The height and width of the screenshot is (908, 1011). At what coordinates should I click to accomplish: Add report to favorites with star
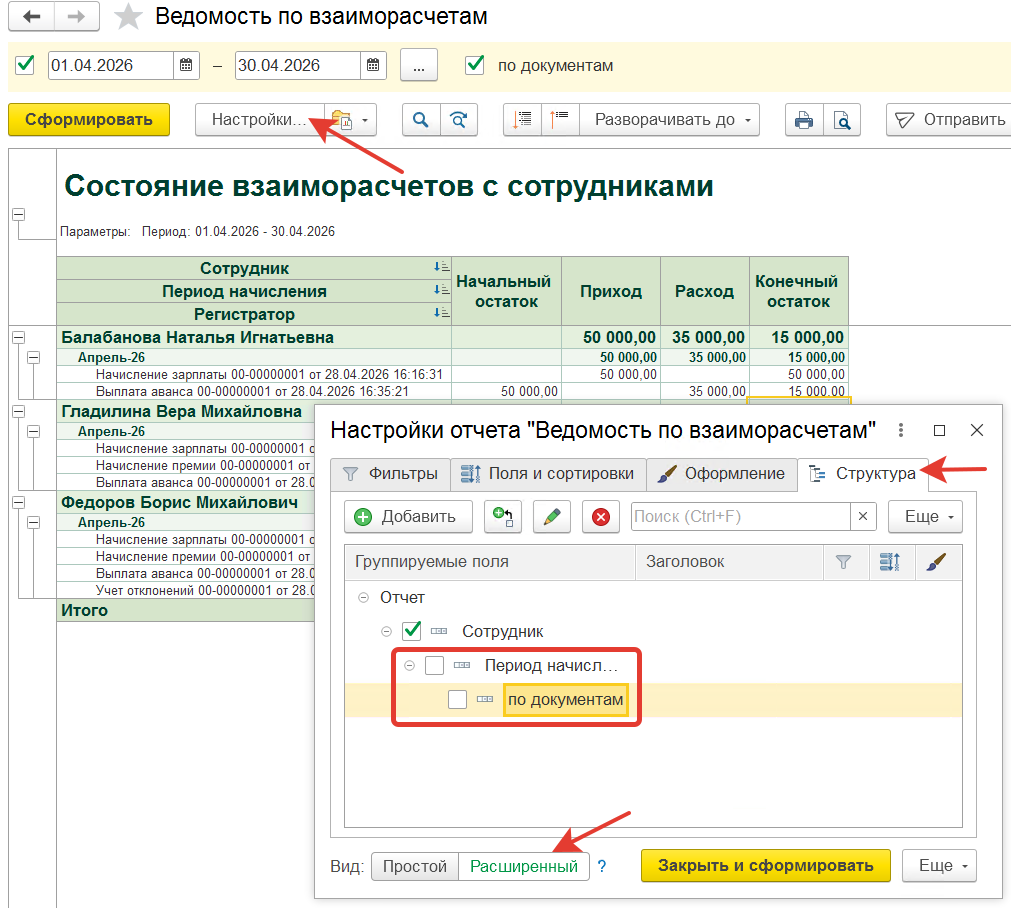tap(128, 17)
